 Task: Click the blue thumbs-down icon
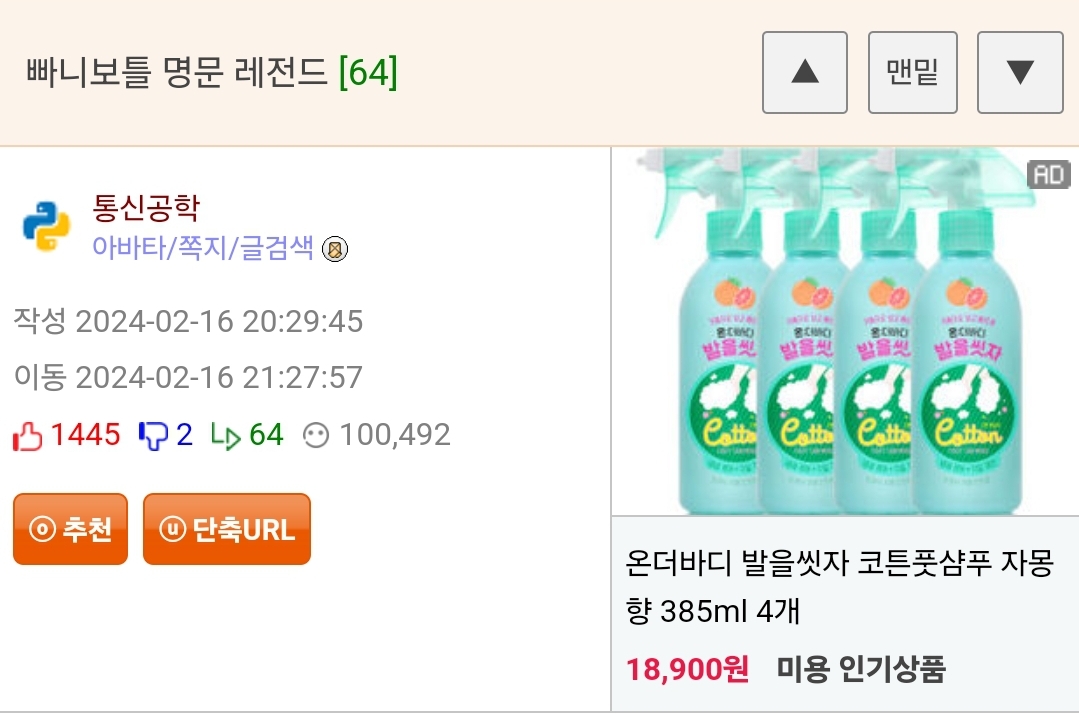[x=153, y=435]
